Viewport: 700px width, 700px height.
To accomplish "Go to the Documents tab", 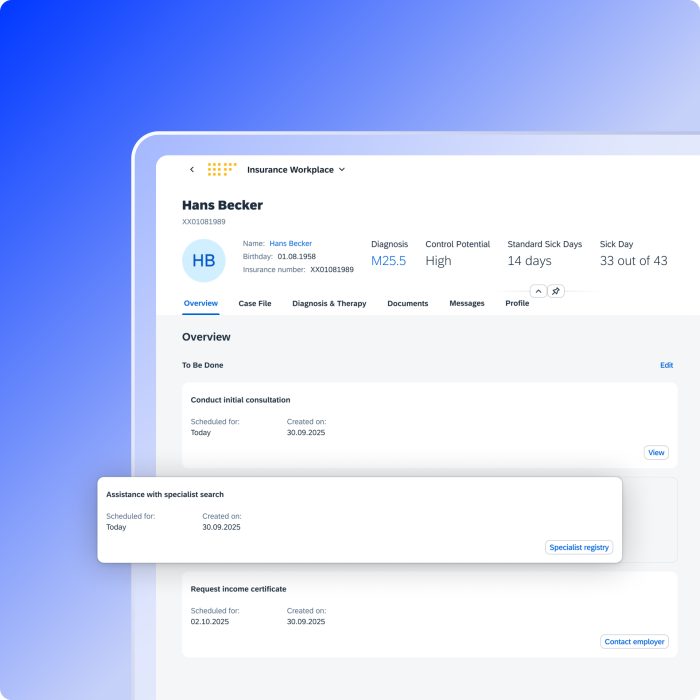I will pyautogui.click(x=408, y=303).
